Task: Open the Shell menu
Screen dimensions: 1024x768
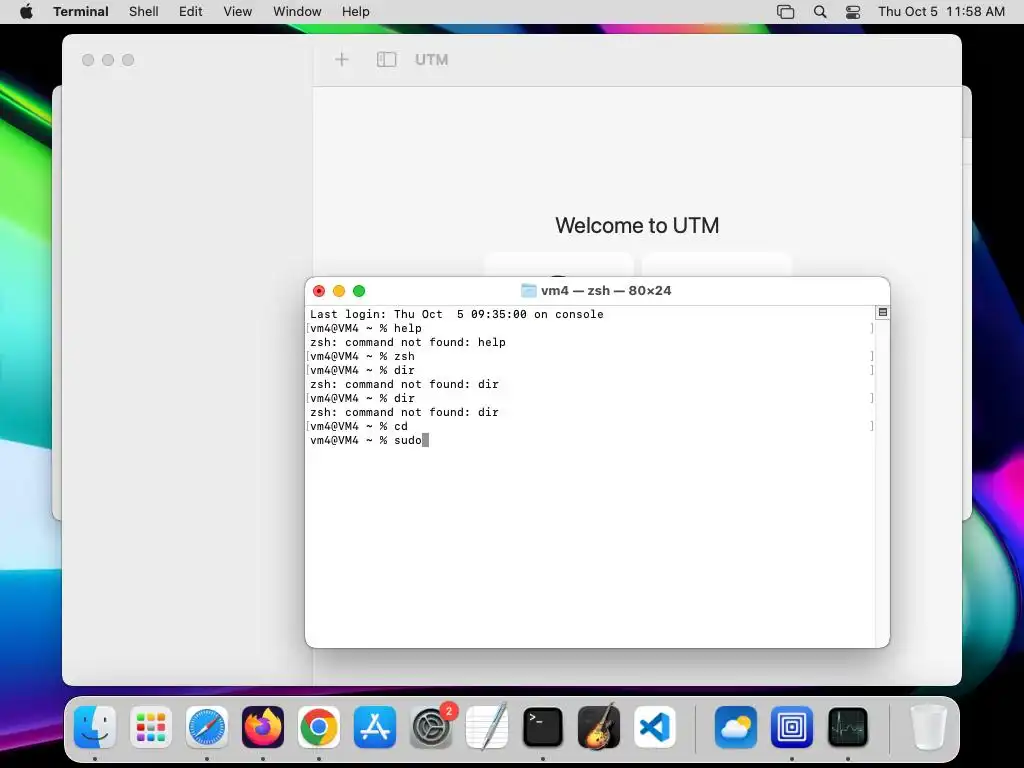Action: pos(144,11)
